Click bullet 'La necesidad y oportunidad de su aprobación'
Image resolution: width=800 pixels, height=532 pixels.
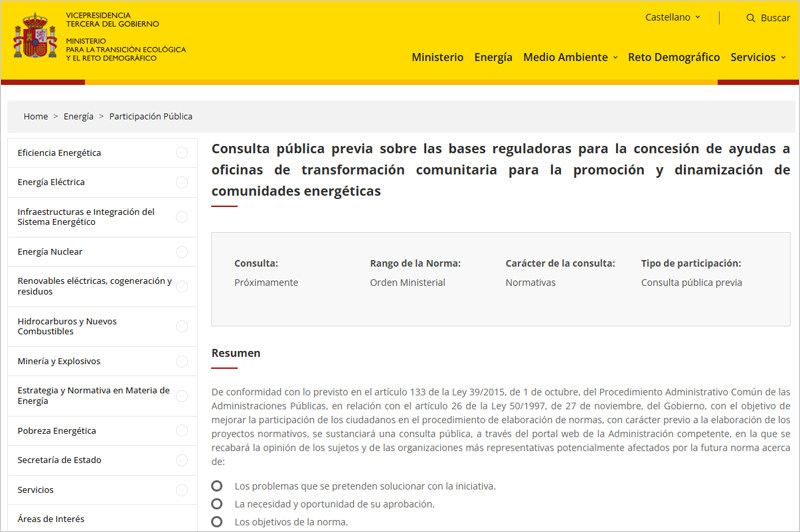tap(334, 504)
